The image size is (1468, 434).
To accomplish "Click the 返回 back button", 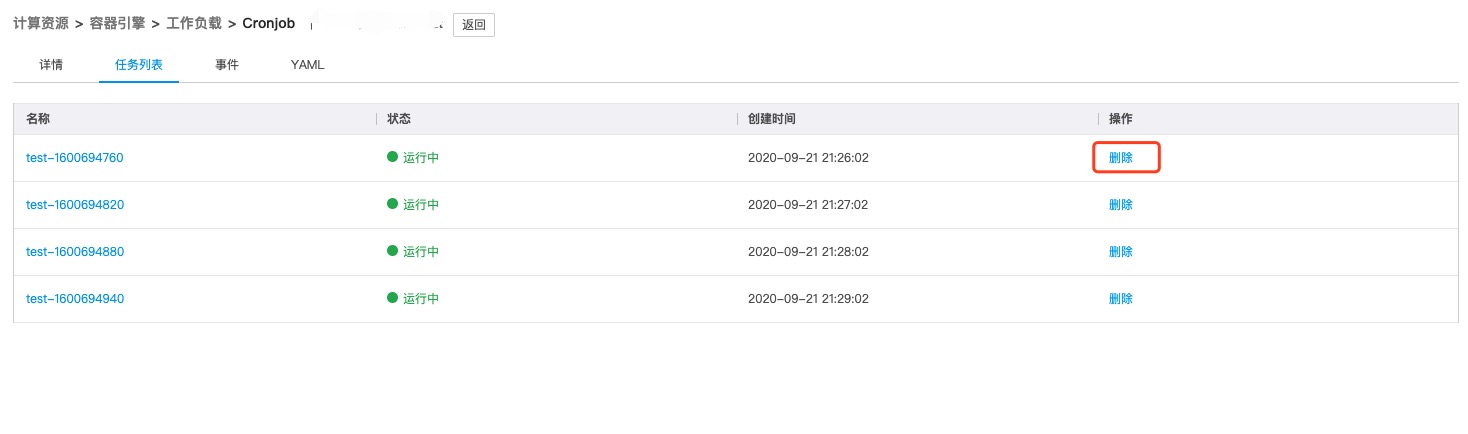I will point(473,25).
